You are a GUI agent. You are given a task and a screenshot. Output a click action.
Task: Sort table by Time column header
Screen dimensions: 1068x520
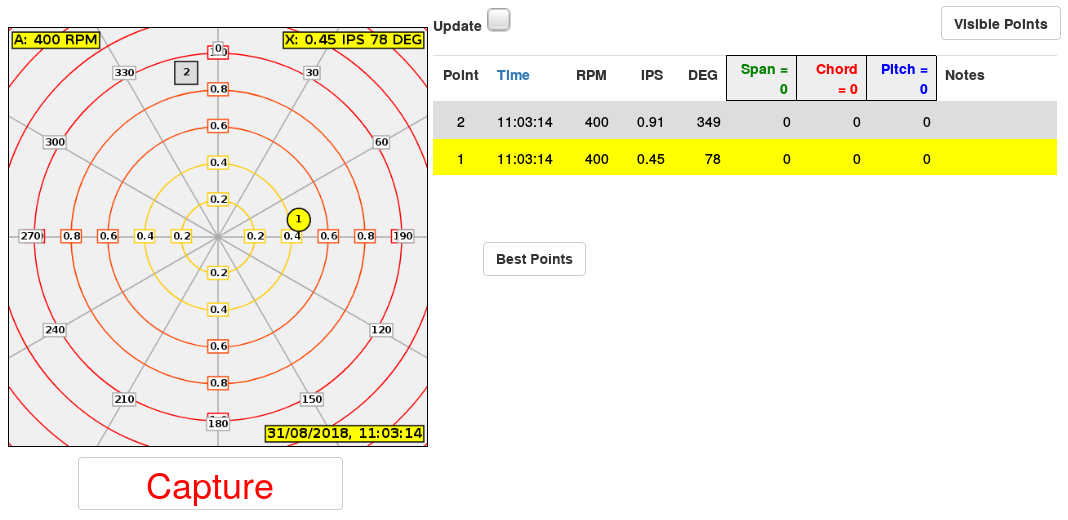(x=513, y=75)
